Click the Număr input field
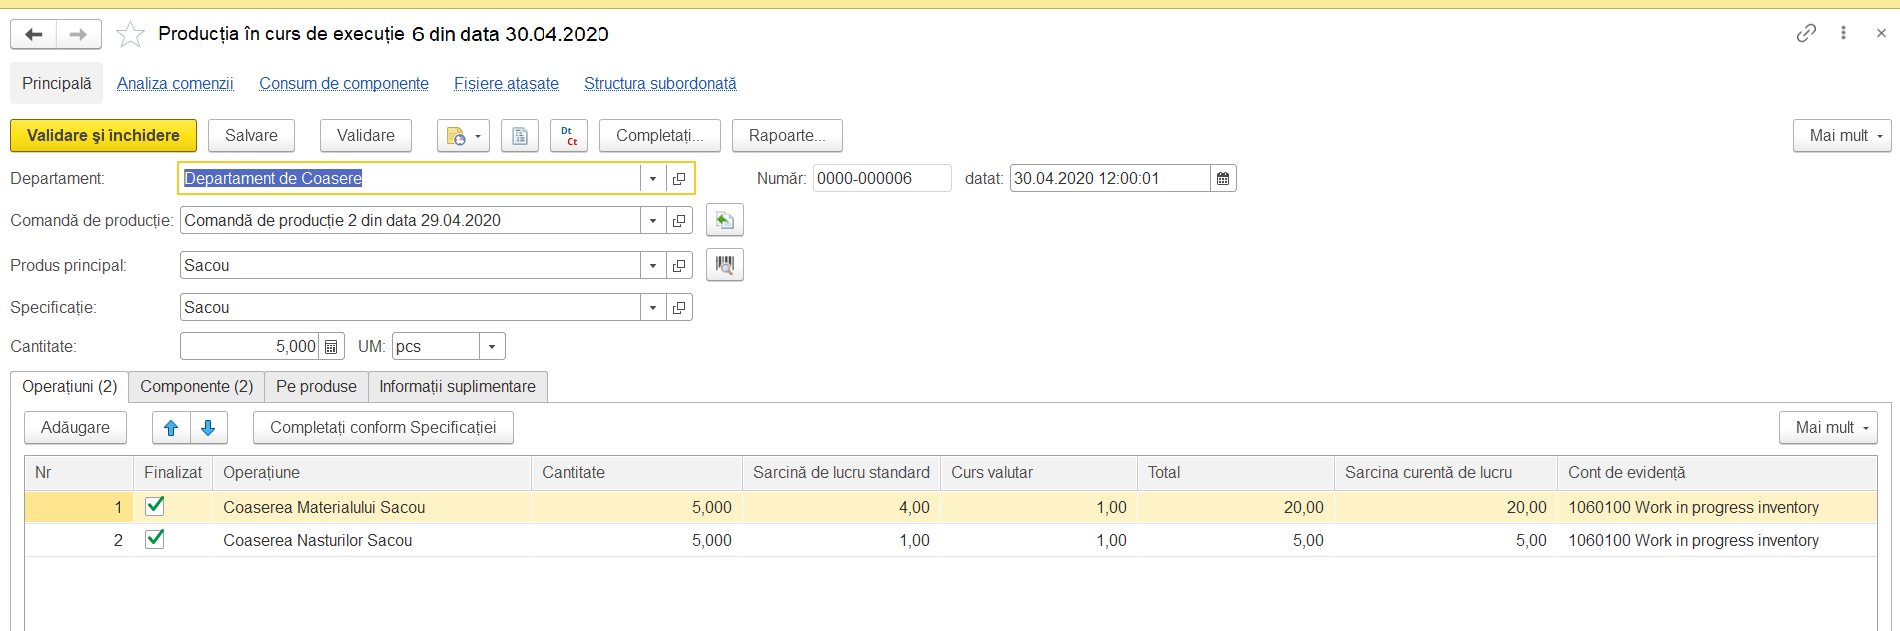 (x=881, y=179)
